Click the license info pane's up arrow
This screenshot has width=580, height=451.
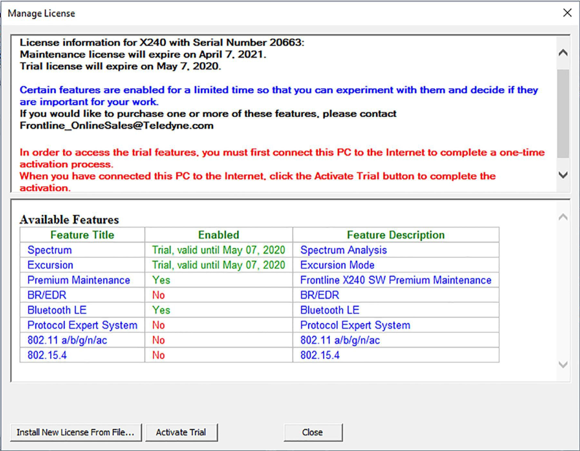563,53
